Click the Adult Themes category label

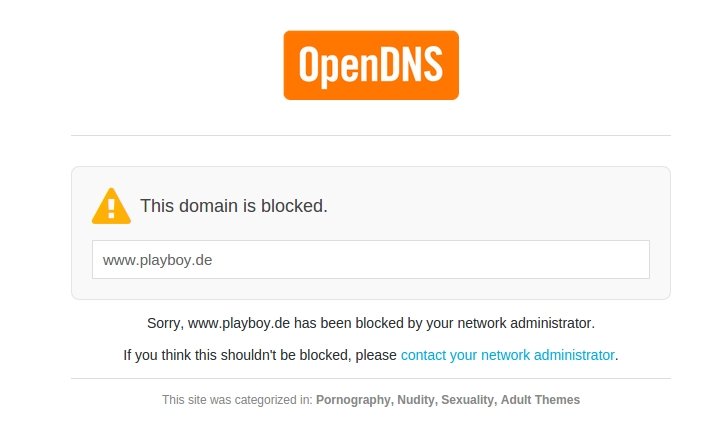pos(541,400)
